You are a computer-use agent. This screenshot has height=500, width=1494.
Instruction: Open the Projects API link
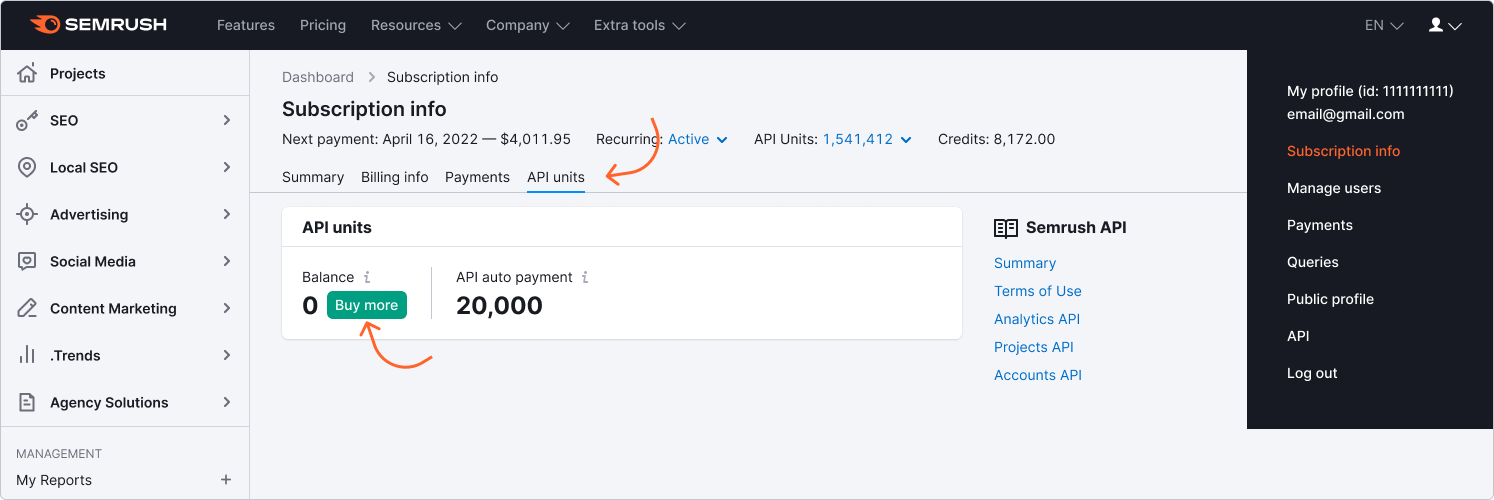click(x=1034, y=347)
